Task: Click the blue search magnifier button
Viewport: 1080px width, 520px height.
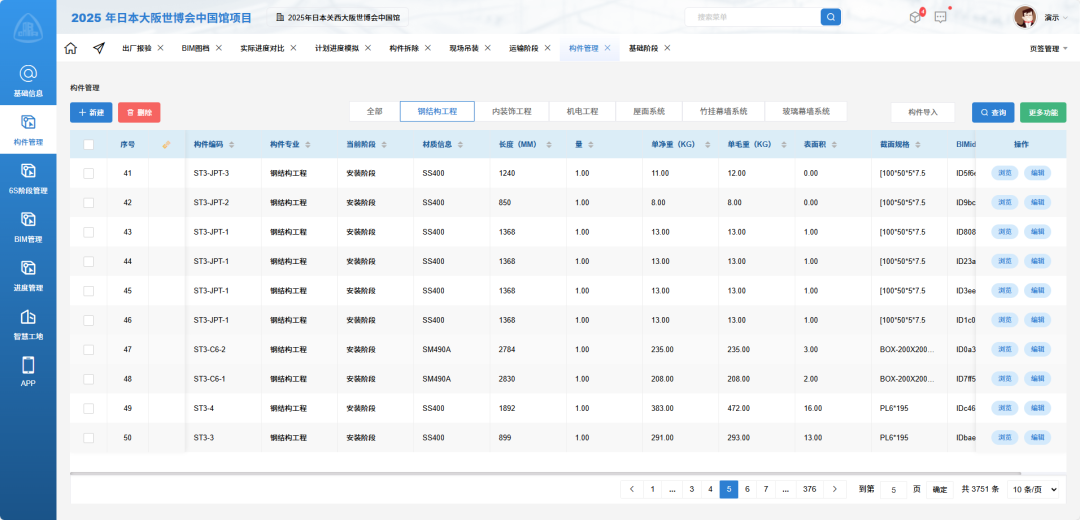Action: [x=830, y=17]
